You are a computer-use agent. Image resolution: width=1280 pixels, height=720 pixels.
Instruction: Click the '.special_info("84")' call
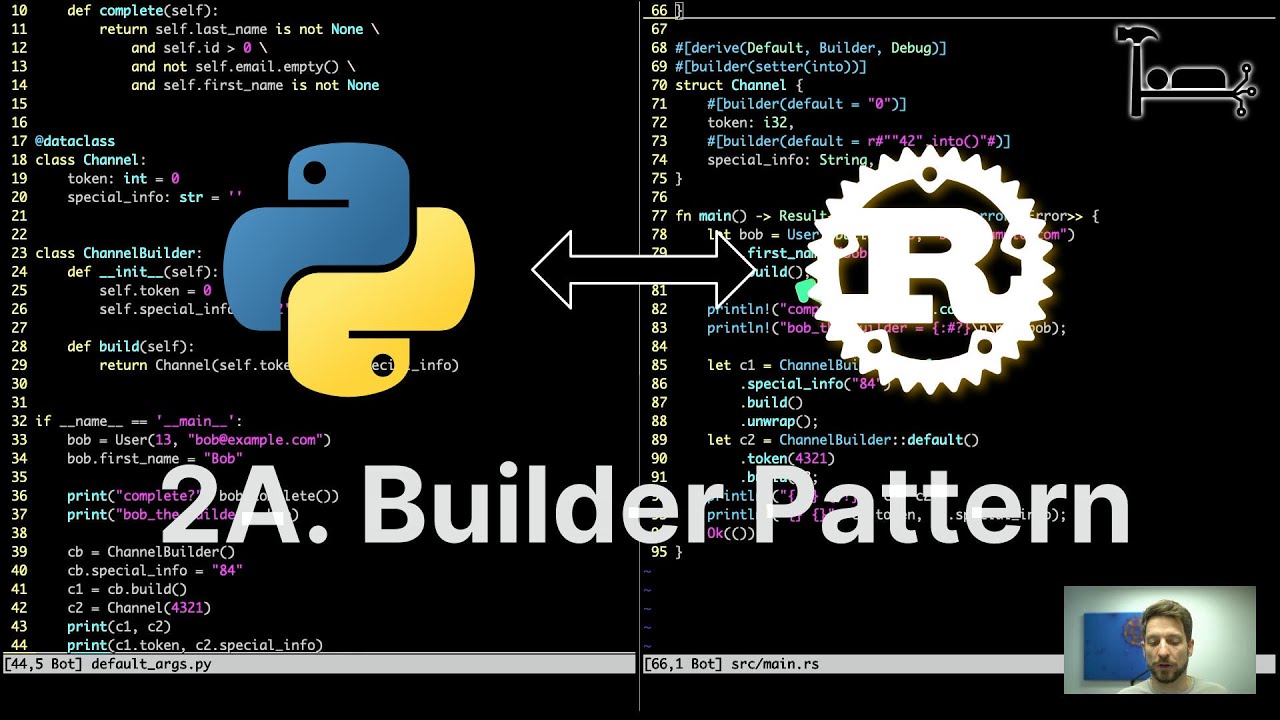[815, 384]
